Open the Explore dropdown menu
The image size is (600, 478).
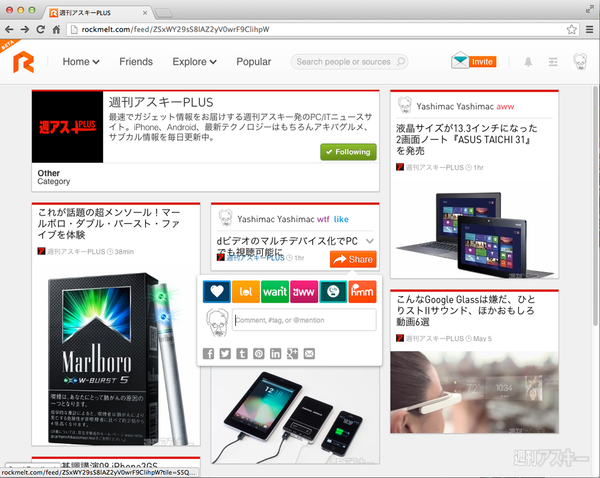[194, 62]
